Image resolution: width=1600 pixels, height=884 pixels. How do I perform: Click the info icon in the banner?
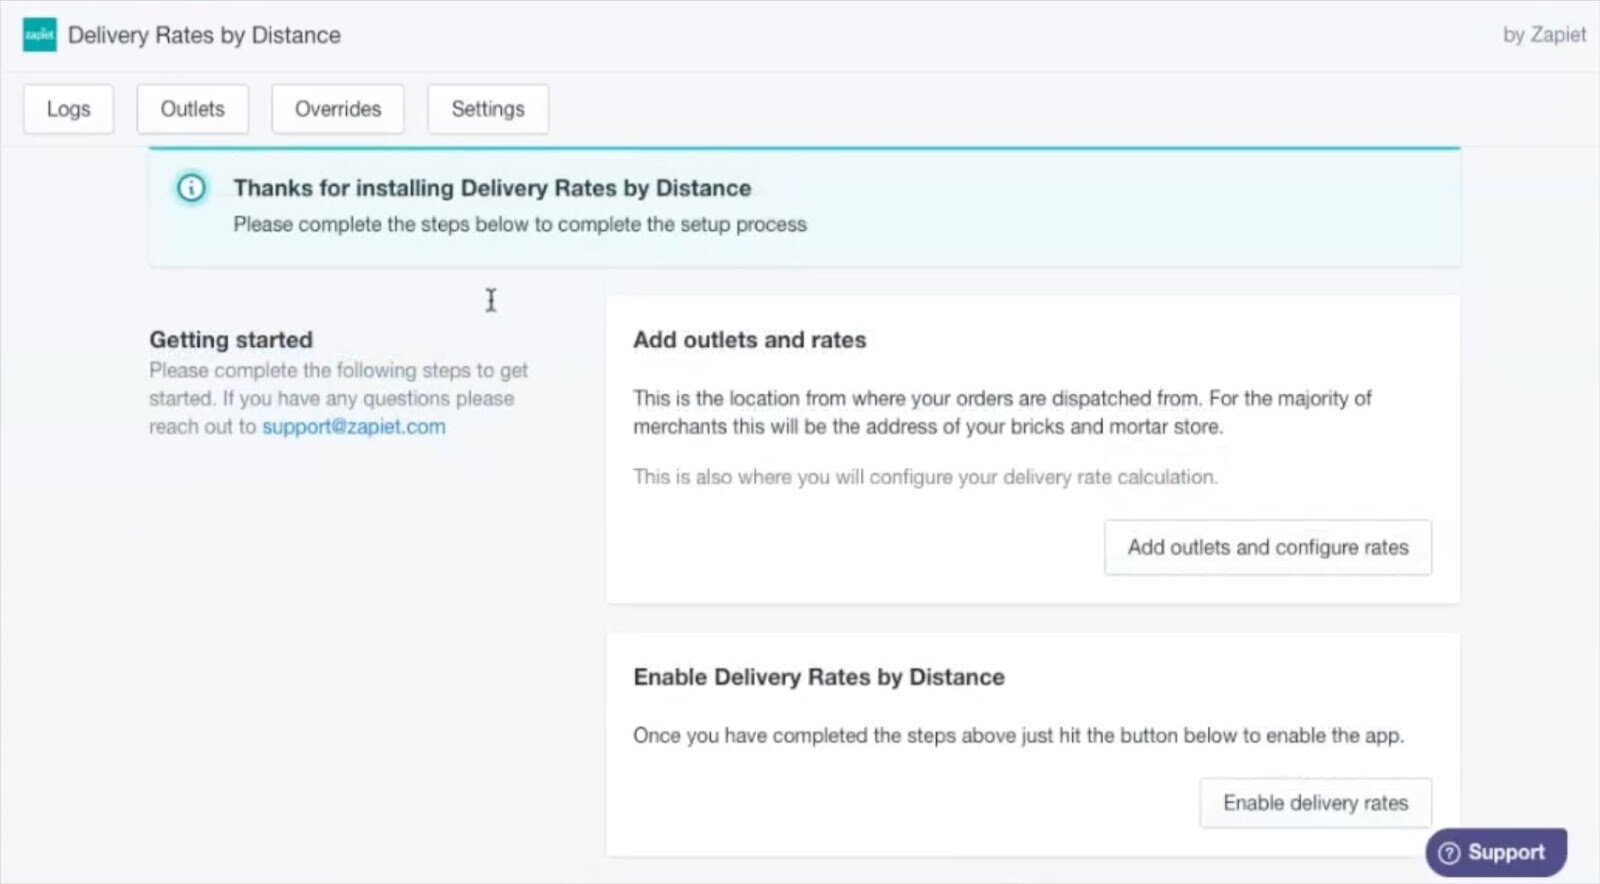pyautogui.click(x=191, y=188)
